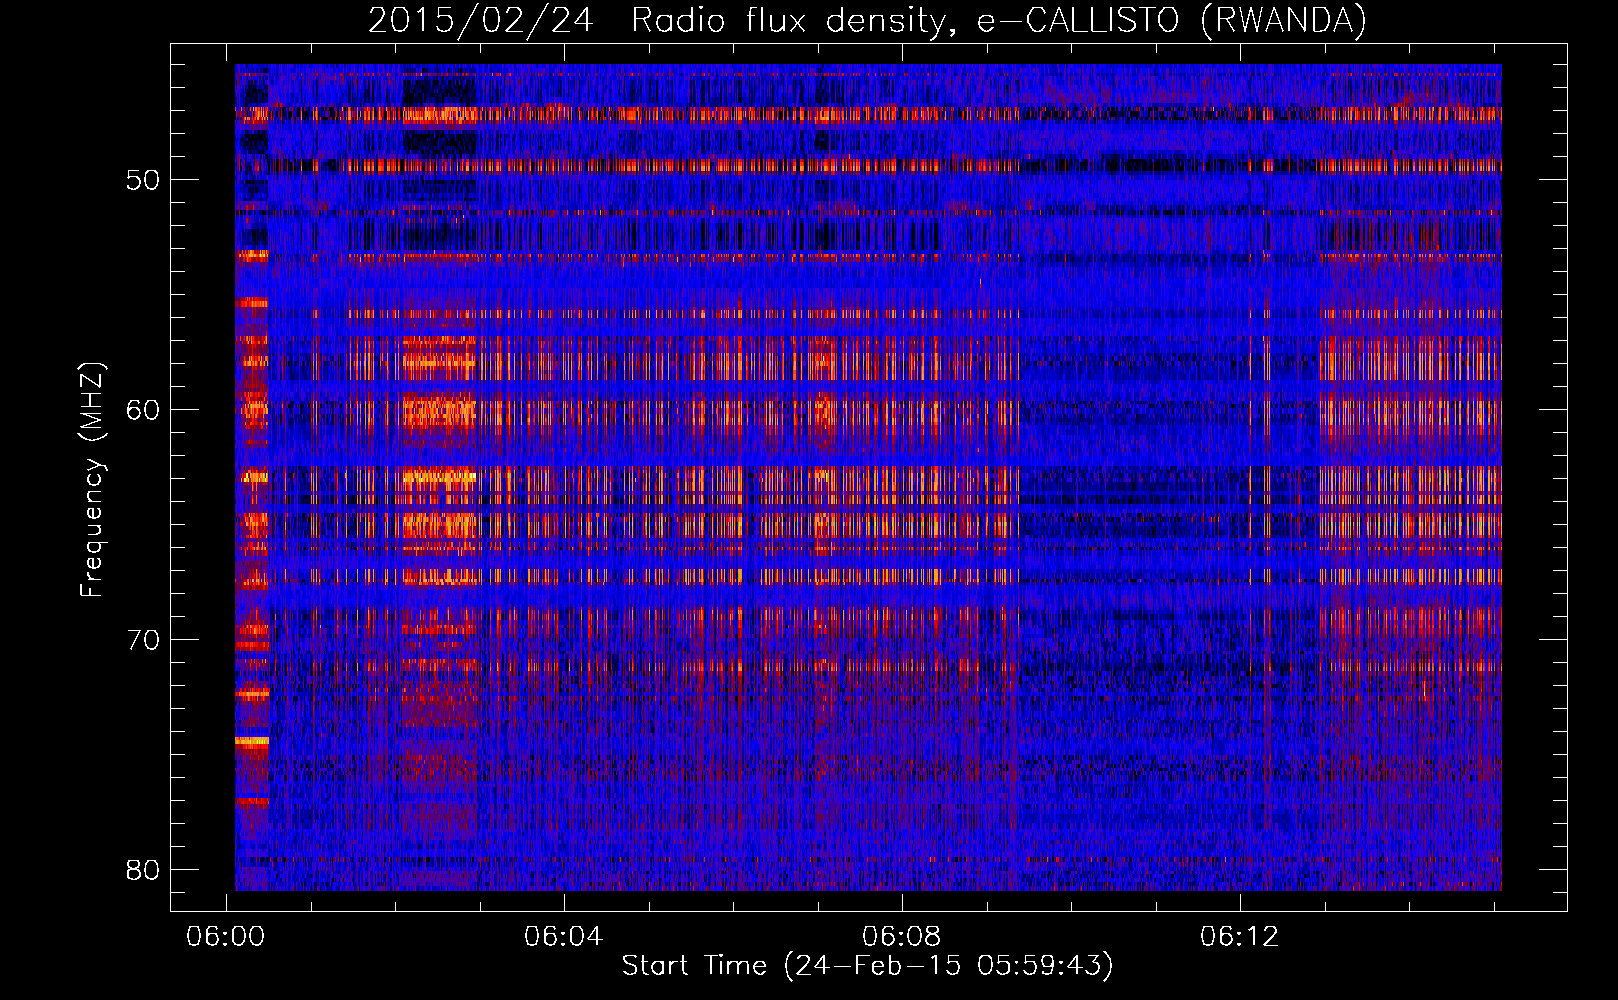This screenshot has width=1618, height=1000.
Task: Select the 'Frequency (MHZ)' axis label
Action: 91,479
